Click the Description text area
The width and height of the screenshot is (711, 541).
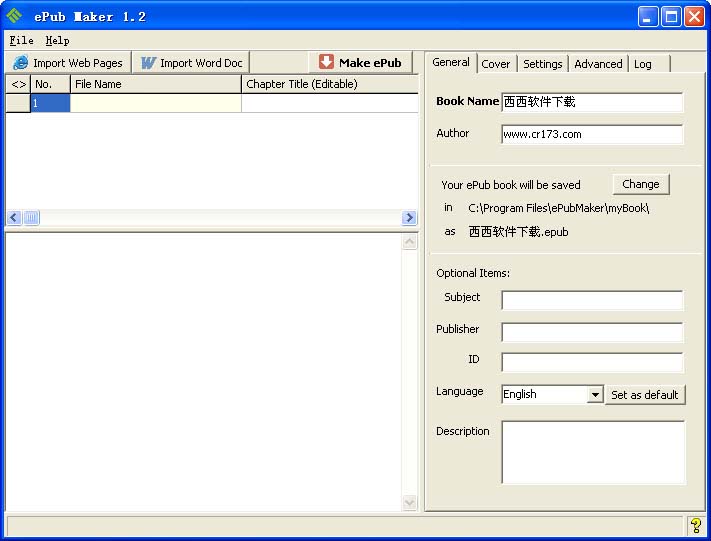click(593, 452)
